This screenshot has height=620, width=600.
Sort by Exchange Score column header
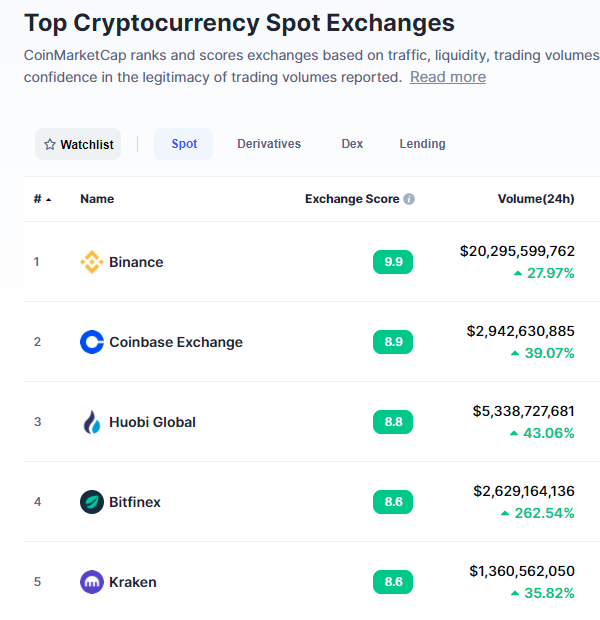(x=352, y=199)
